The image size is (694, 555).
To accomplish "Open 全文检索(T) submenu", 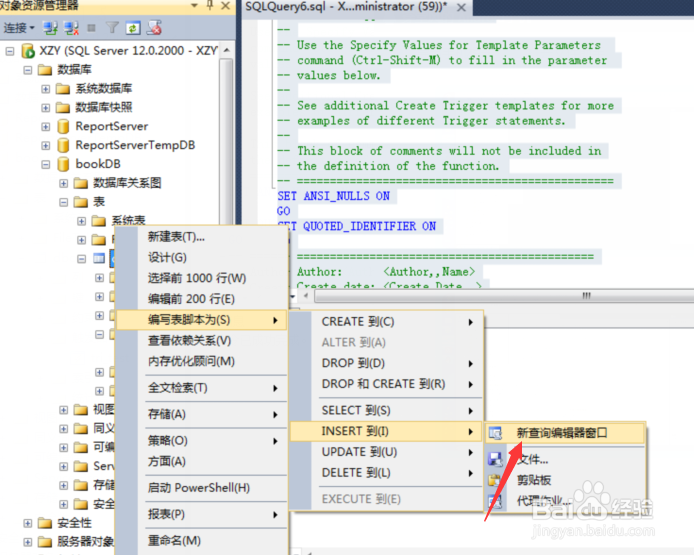I will click(x=201, y=388).
